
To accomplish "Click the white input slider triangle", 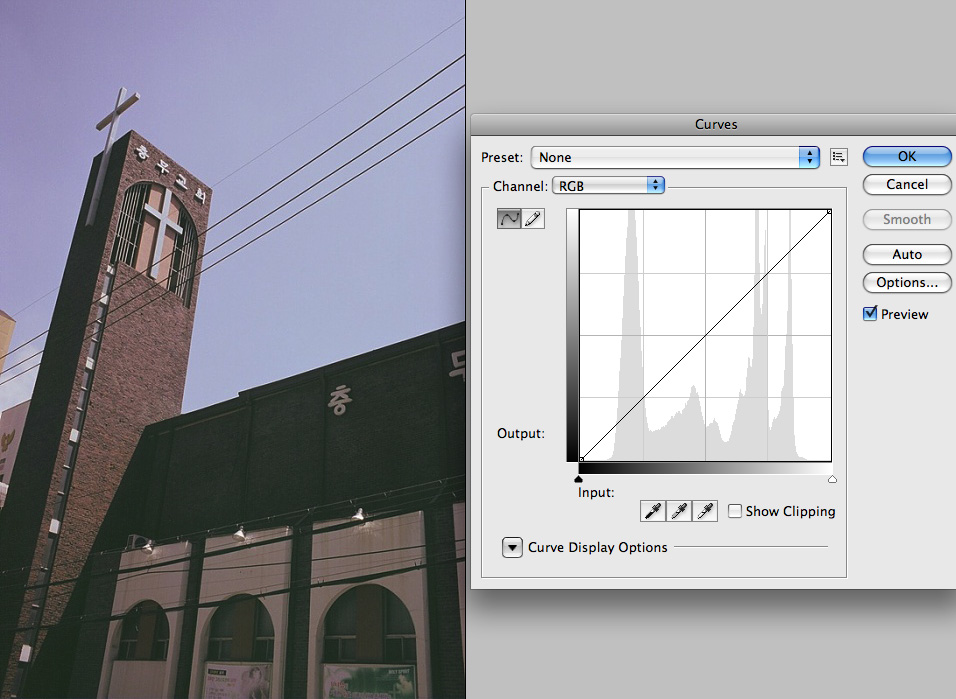I will point(832,480).
